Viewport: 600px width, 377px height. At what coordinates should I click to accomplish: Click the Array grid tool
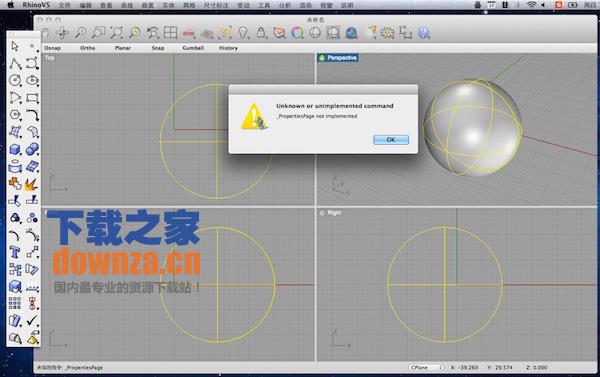tap(15, 304)
